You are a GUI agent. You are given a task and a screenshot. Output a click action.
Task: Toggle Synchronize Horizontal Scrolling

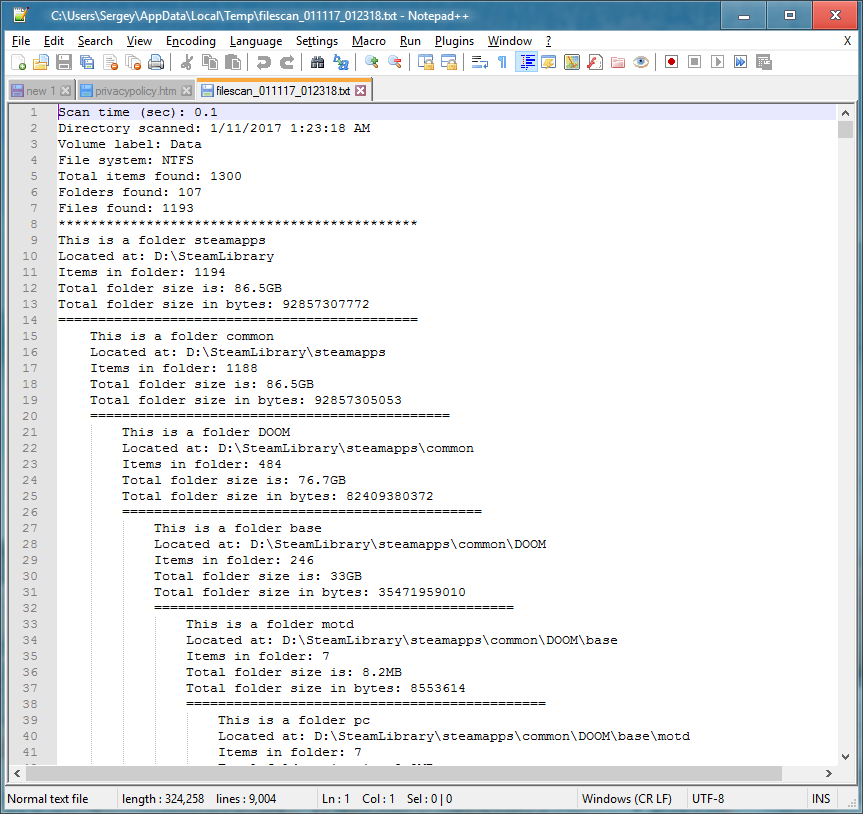(449, 62)
